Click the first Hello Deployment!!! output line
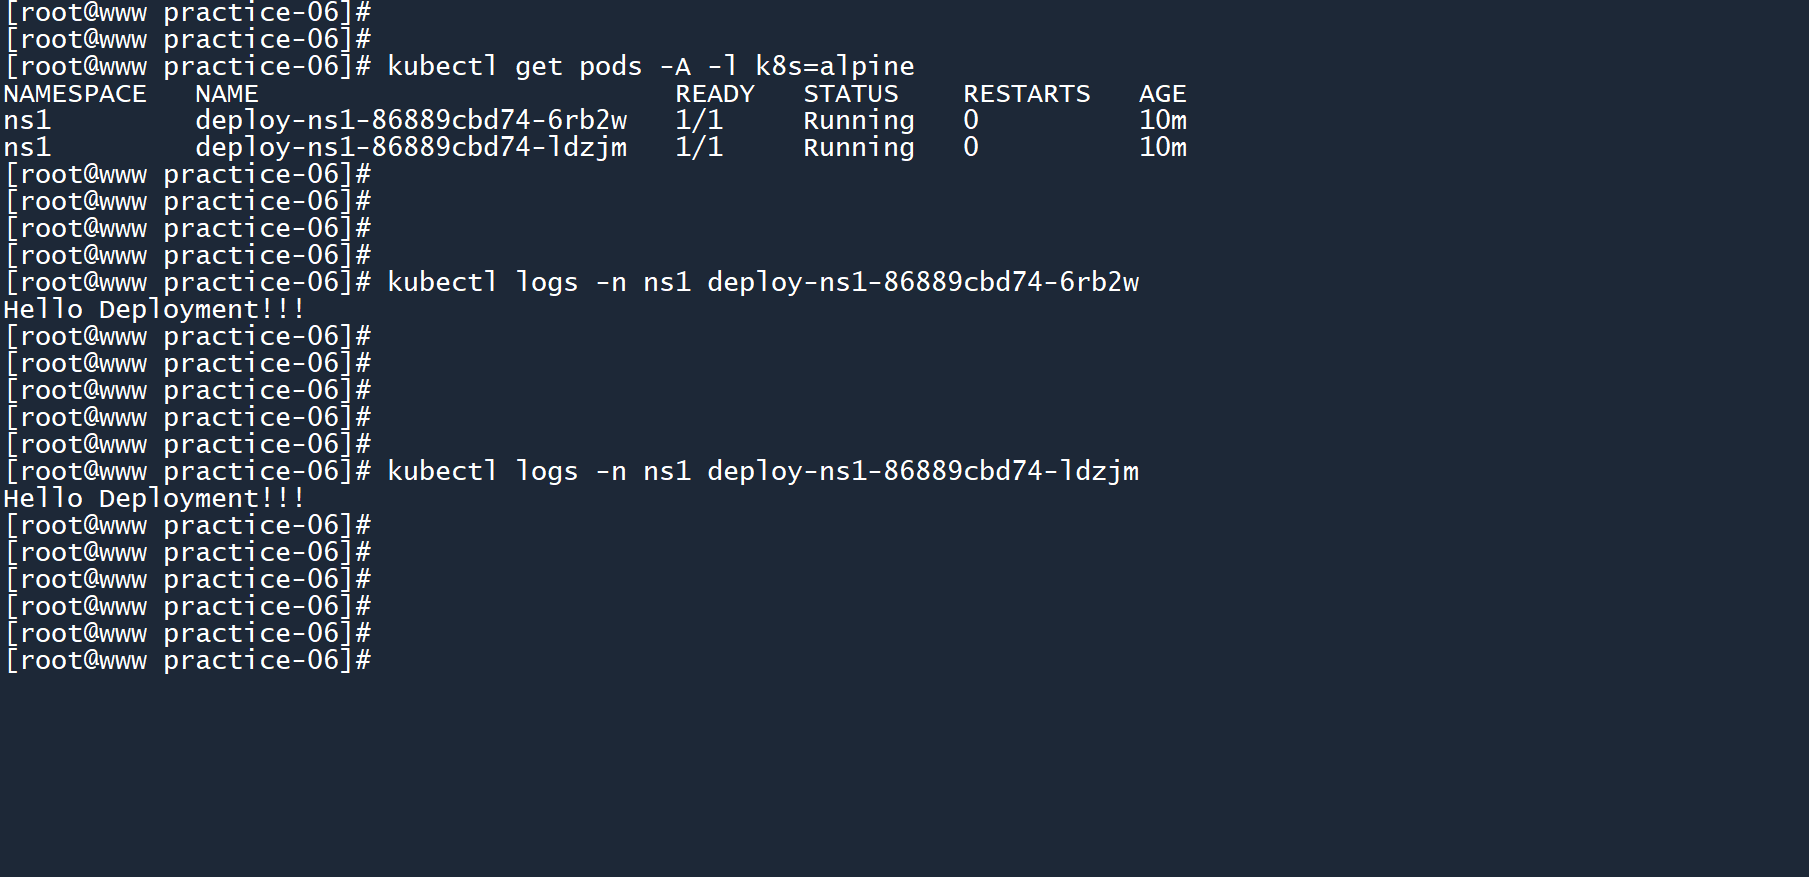Image resolution: width=1809 pixels, height=877 pixels. tap(154, 310)
